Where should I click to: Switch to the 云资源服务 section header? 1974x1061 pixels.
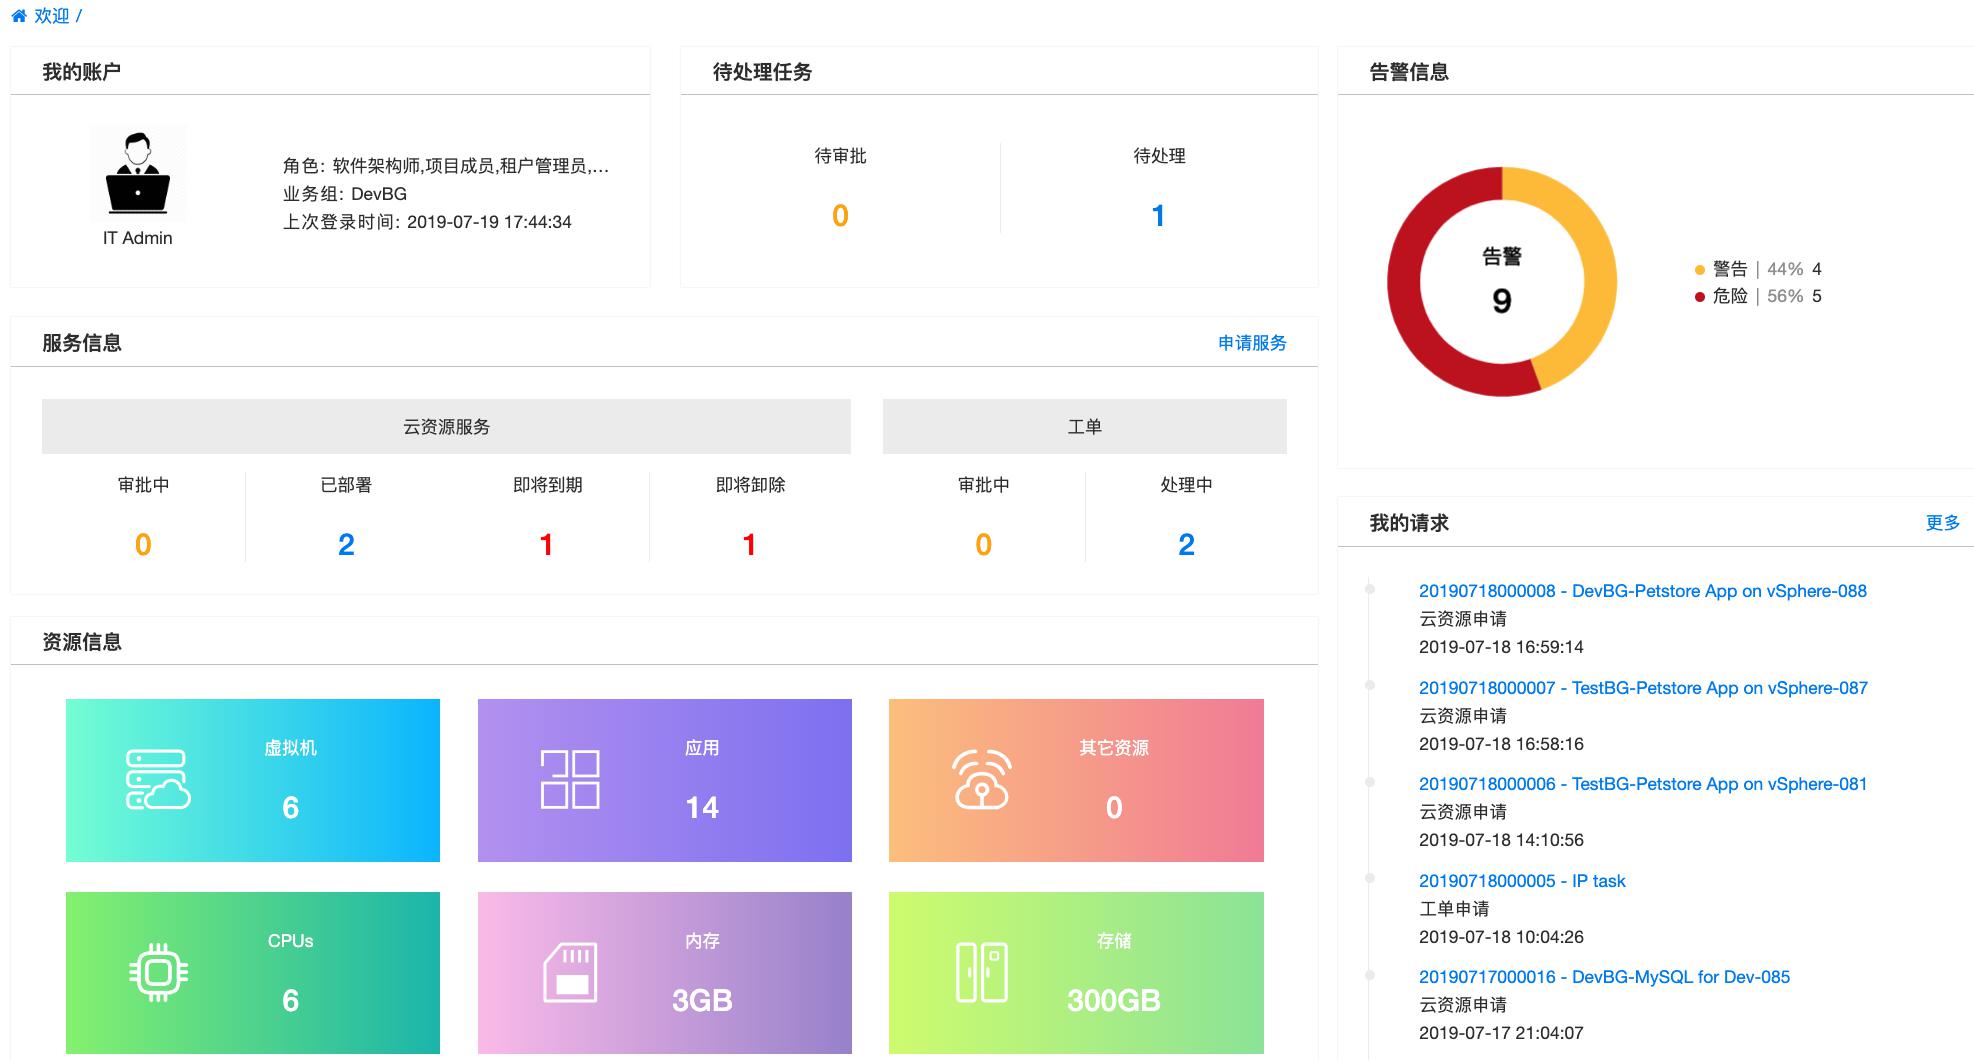[x=445, y=425]
